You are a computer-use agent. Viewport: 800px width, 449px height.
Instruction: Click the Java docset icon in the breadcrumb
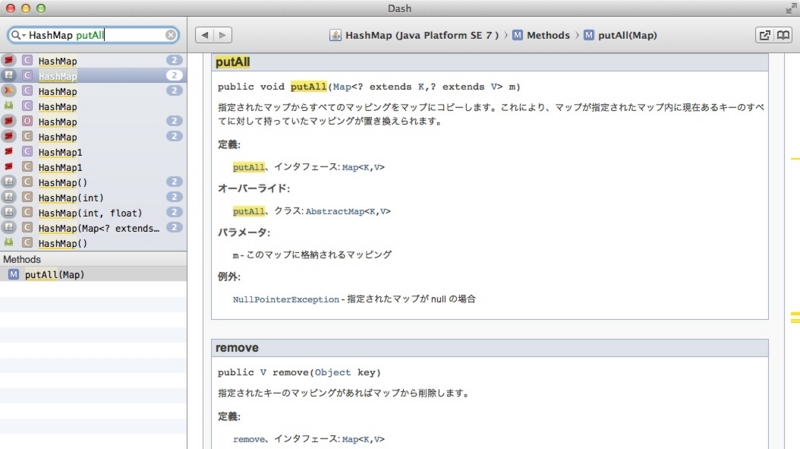click(335, 35)
